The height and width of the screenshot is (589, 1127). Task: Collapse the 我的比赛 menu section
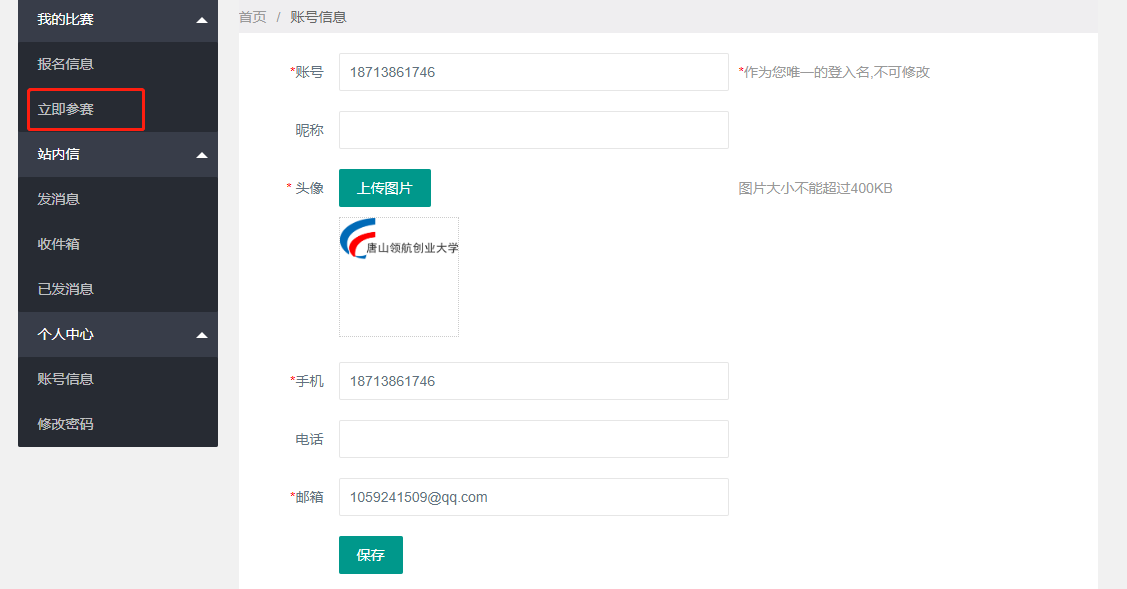(x=202, y=20)
